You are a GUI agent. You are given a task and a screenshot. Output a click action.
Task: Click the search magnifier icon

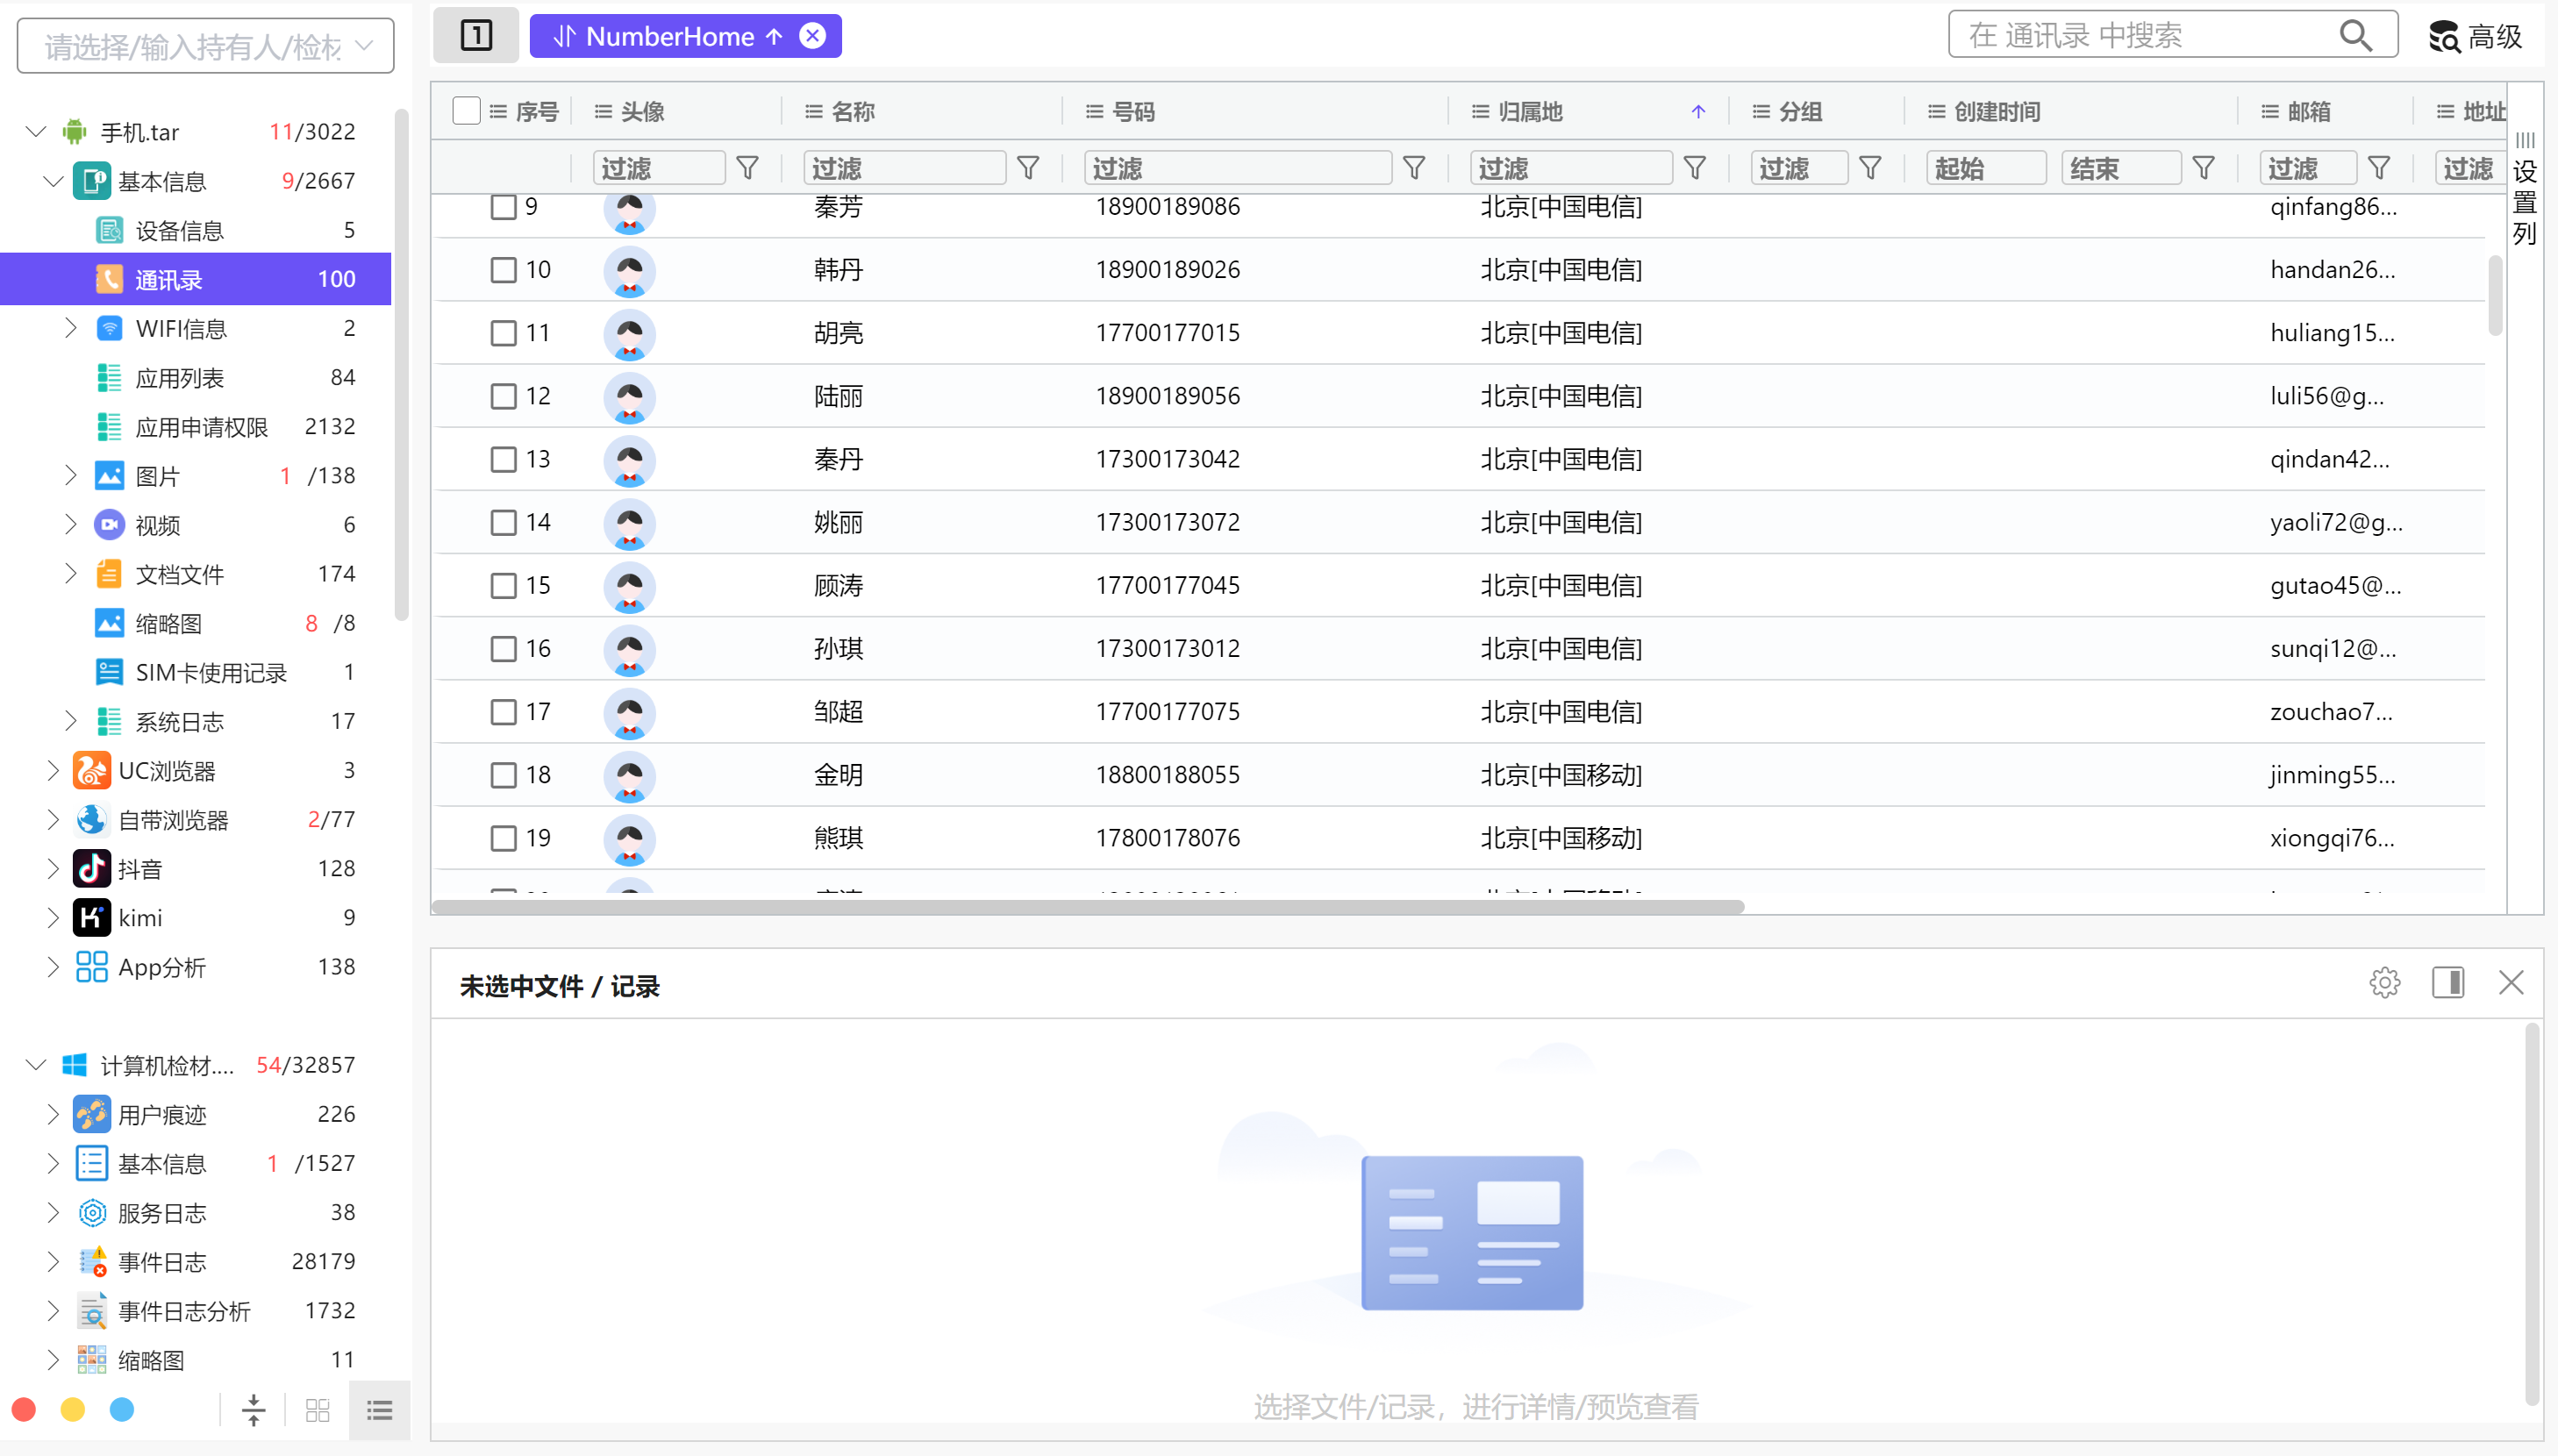tap(2355, 36)
